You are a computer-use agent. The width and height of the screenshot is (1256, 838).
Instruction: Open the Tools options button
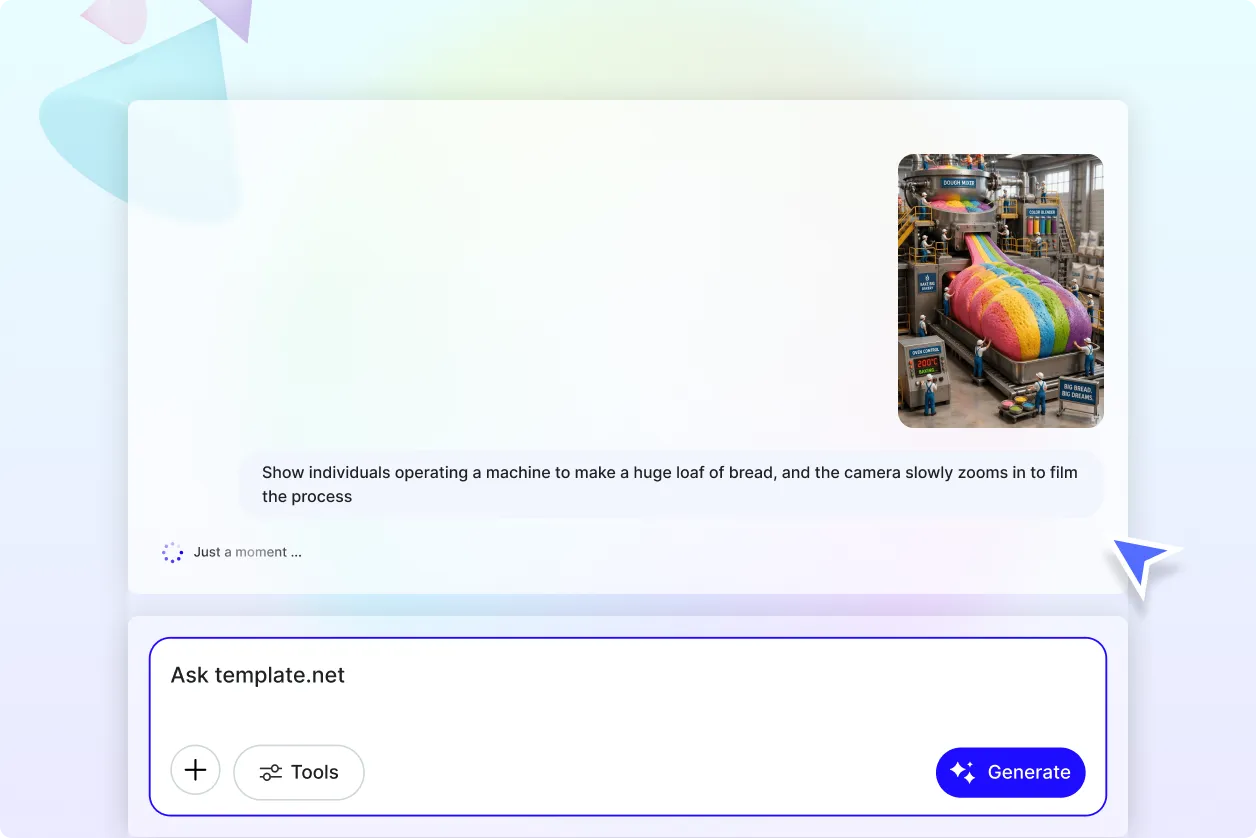(299, 772)
